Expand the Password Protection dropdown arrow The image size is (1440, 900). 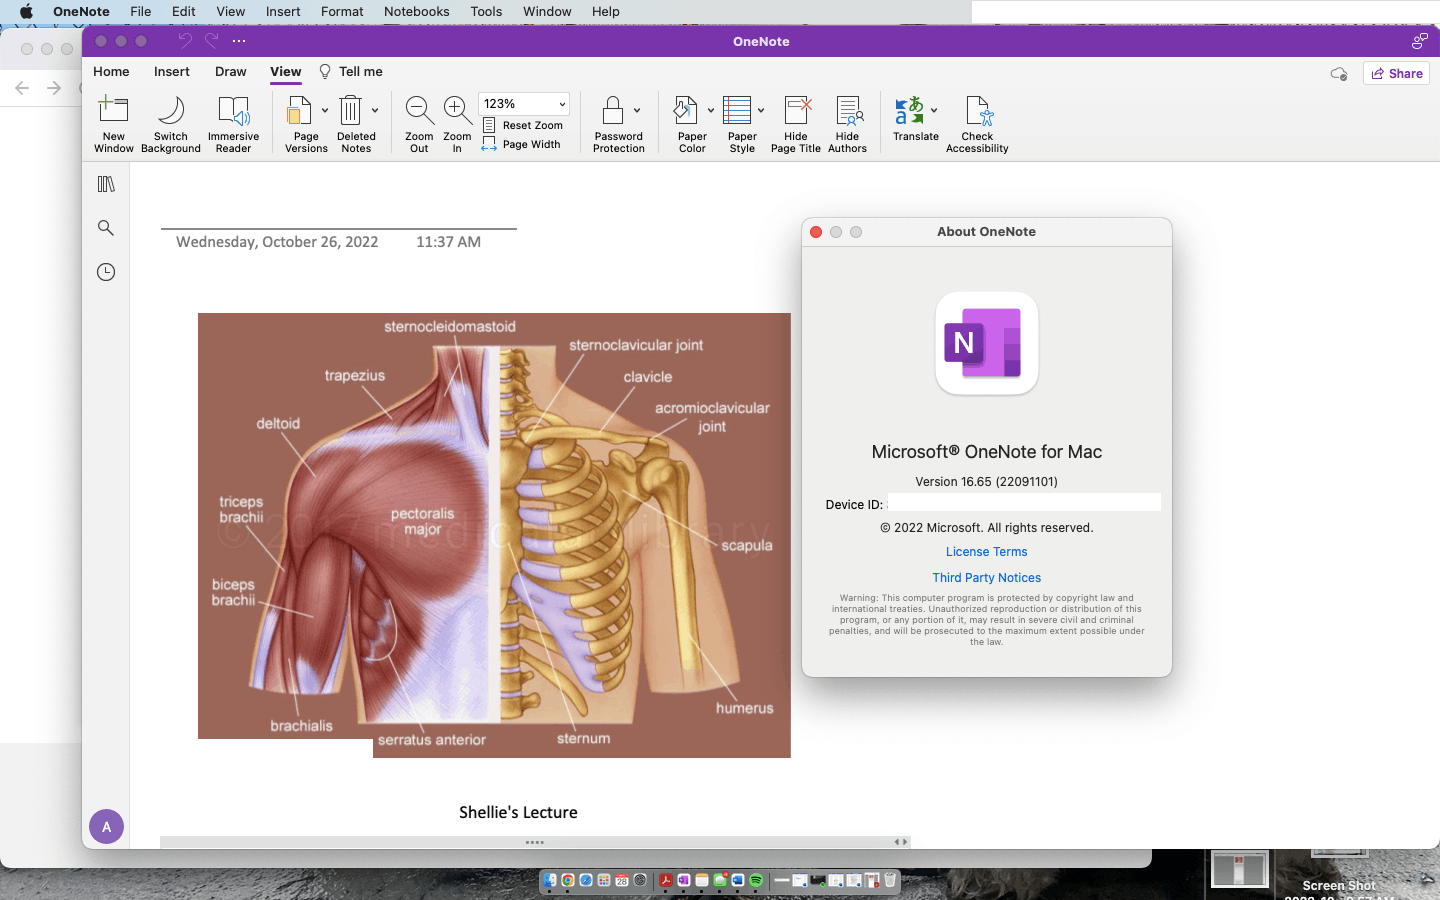pyautogui.click(x=637, y=111)
